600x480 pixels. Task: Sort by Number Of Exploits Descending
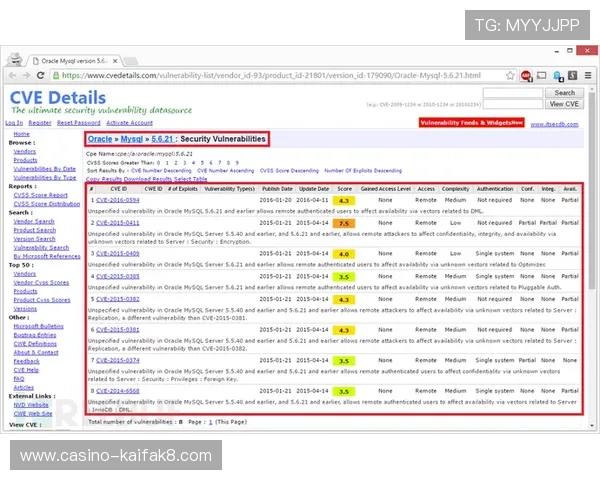pos(363,171)
